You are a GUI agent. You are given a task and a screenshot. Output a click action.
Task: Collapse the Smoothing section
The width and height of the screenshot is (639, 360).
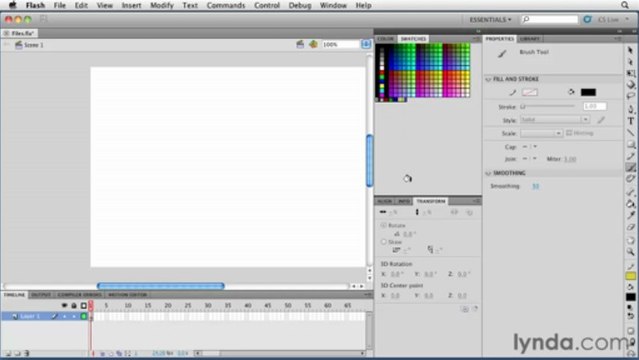click(488, 173)
